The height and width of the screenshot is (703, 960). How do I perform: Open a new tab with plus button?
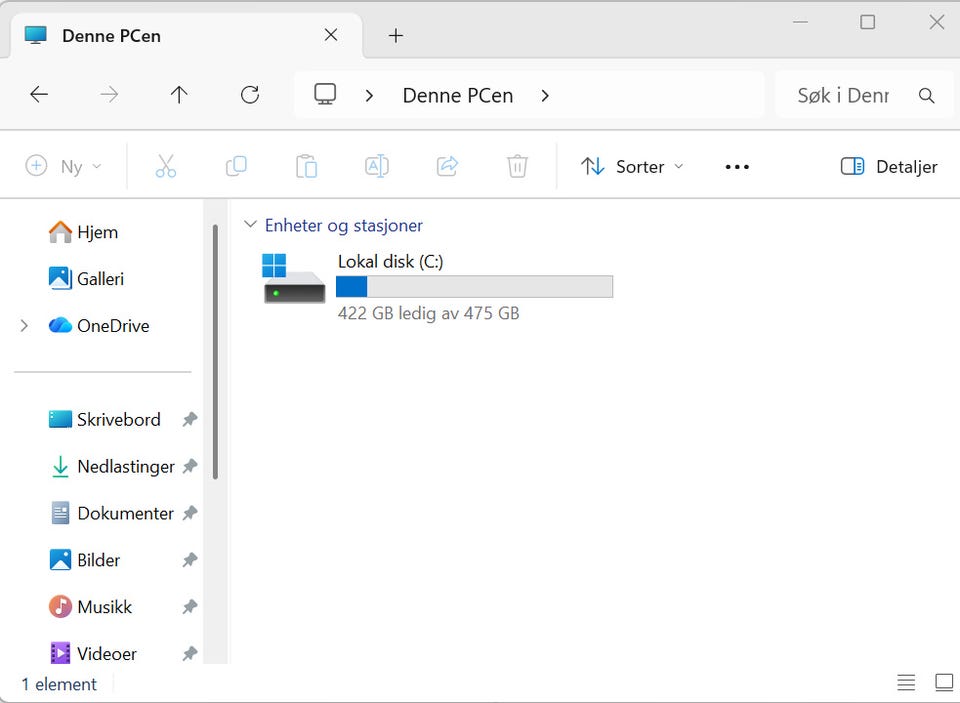click(396, 36)
